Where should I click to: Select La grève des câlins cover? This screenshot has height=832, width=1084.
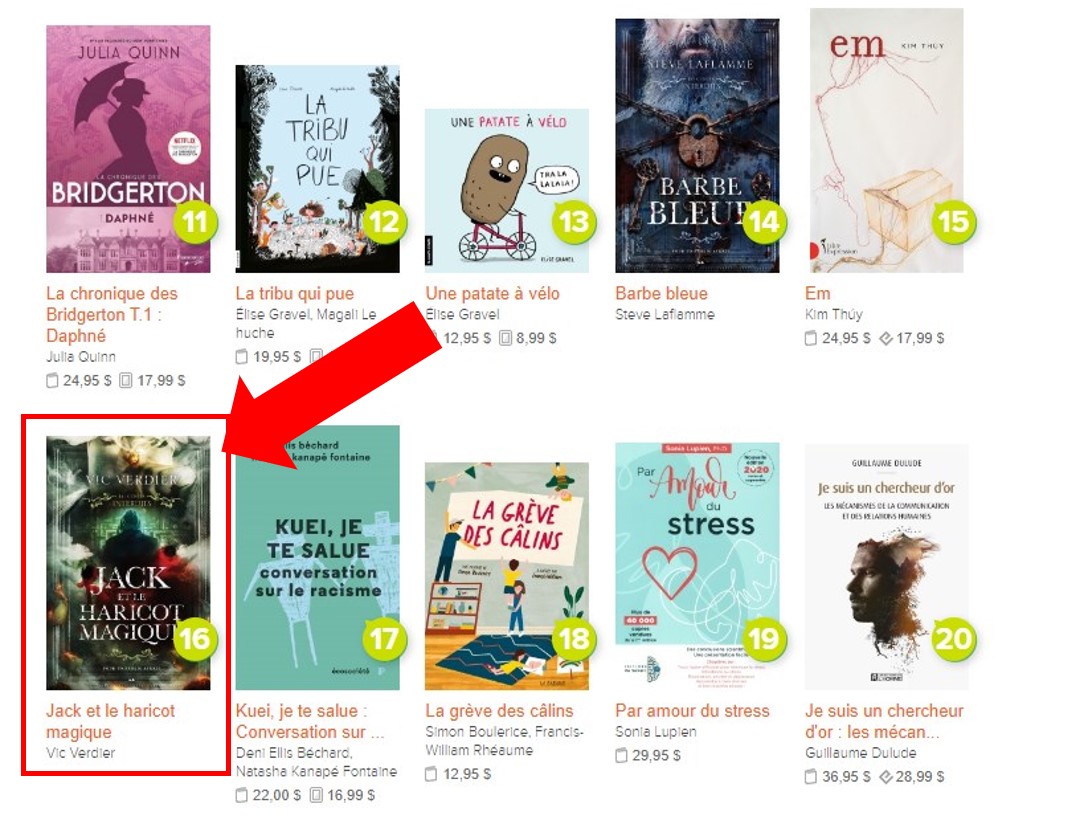pyautogui.click(x=507, y=576)
